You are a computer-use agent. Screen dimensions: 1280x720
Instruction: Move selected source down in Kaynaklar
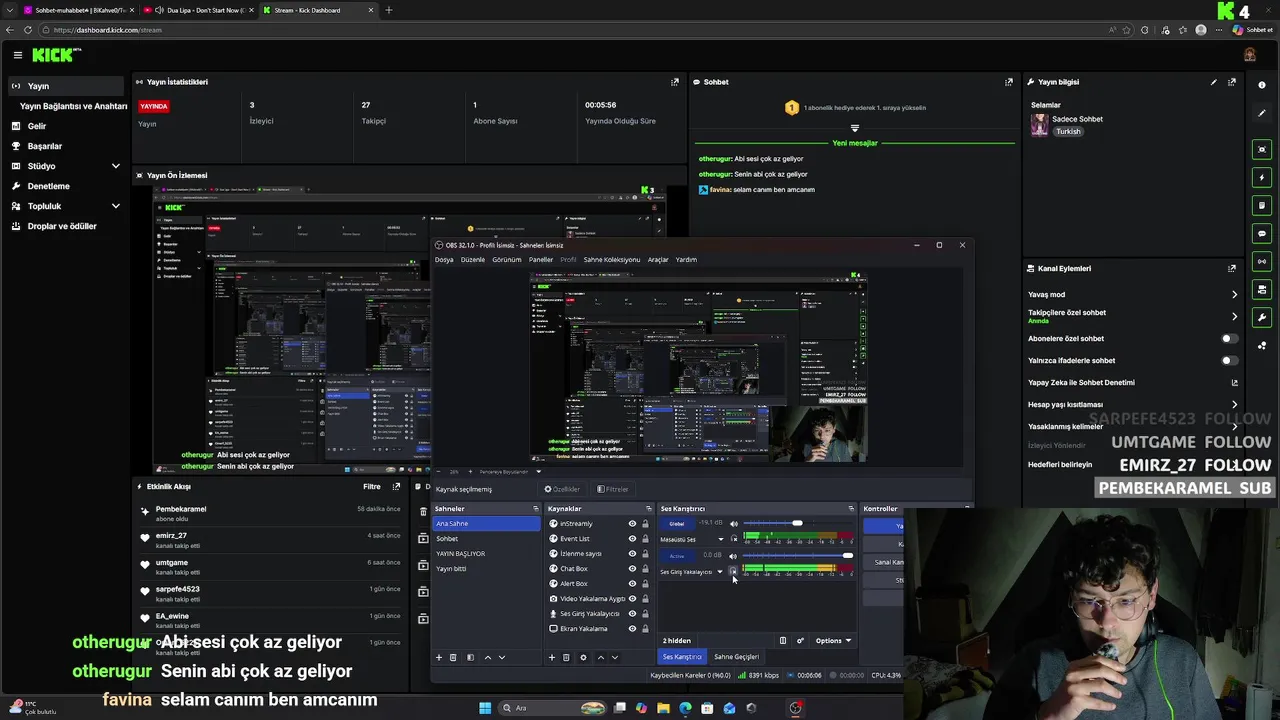615,657
